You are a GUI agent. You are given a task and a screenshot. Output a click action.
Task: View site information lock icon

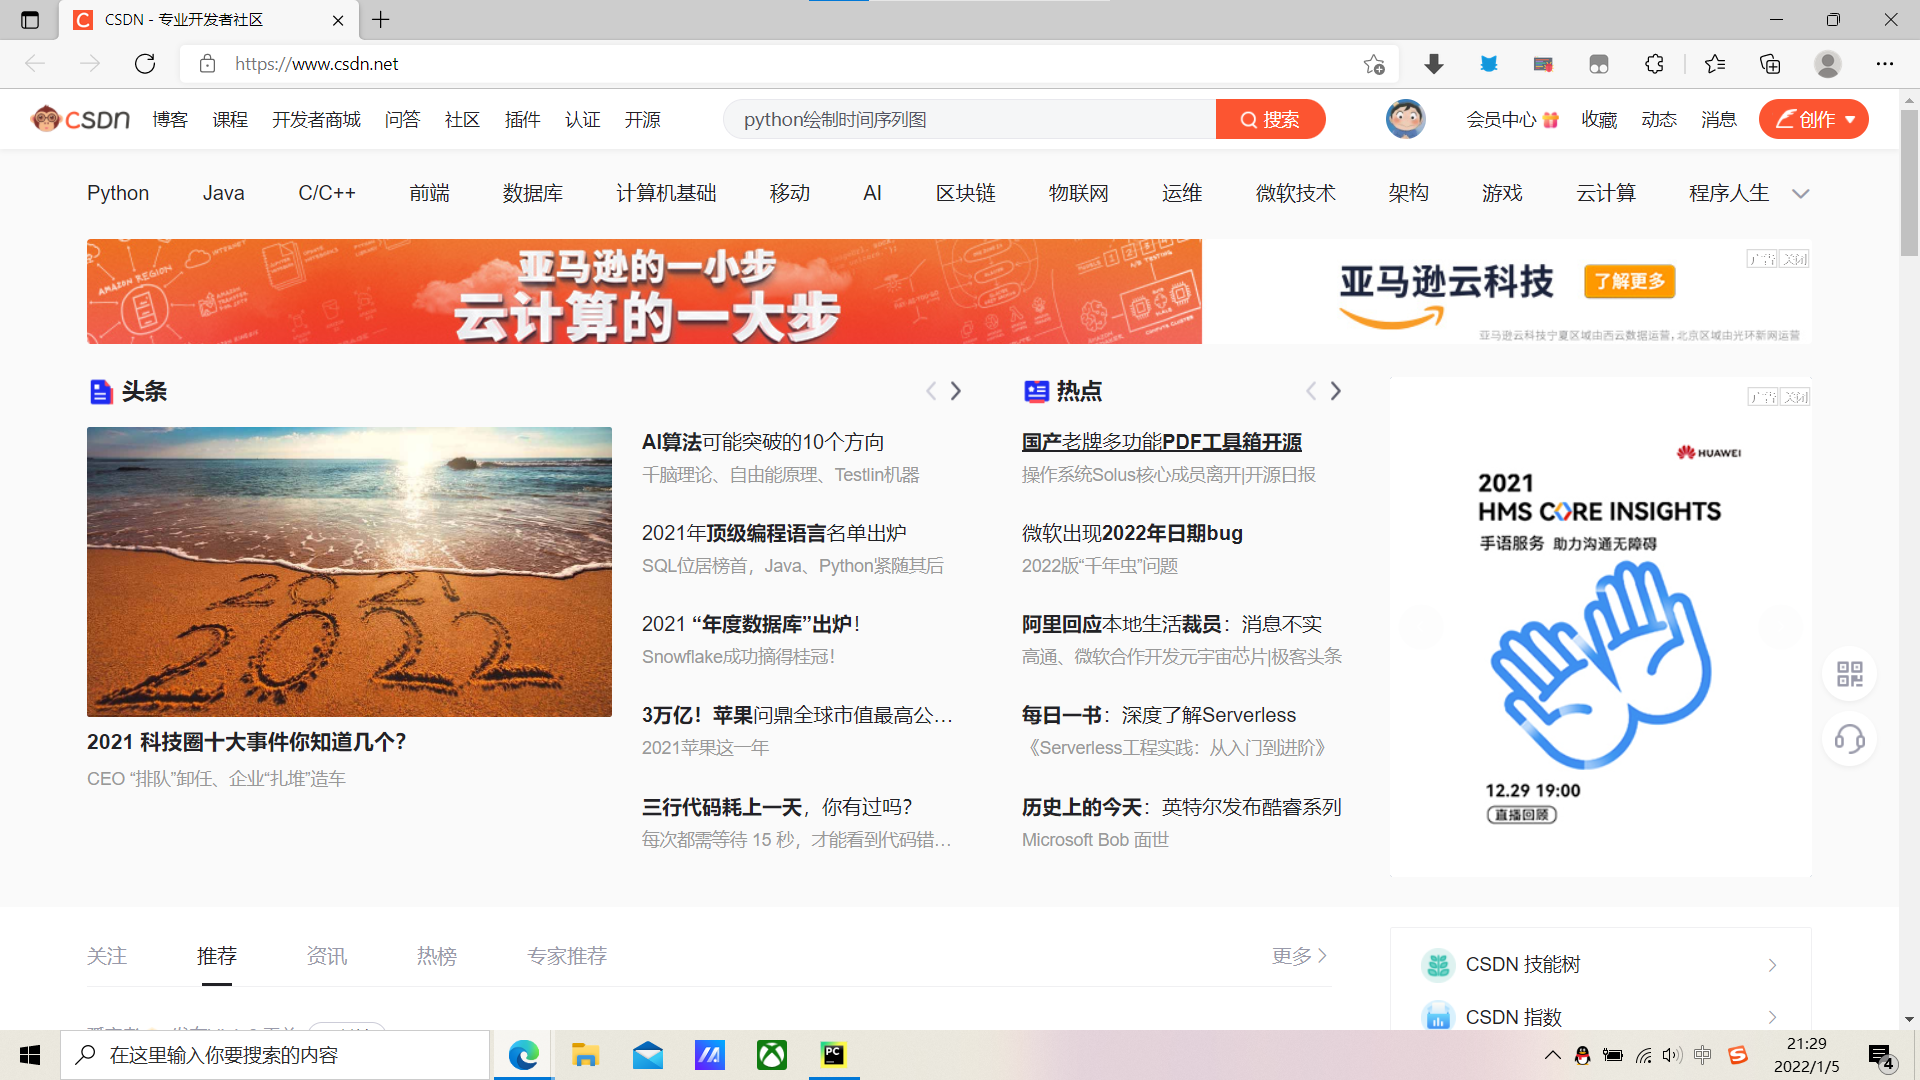tap(207, 64)
